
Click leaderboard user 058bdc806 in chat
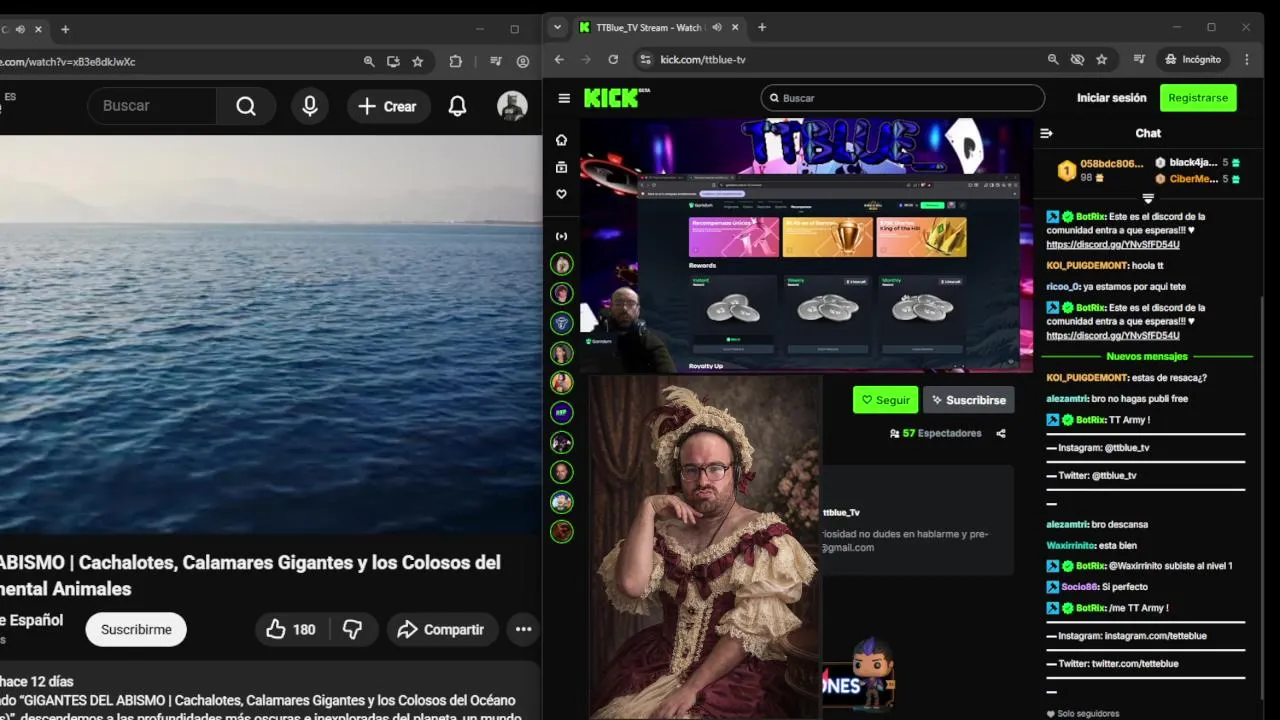pos(1111,163)
